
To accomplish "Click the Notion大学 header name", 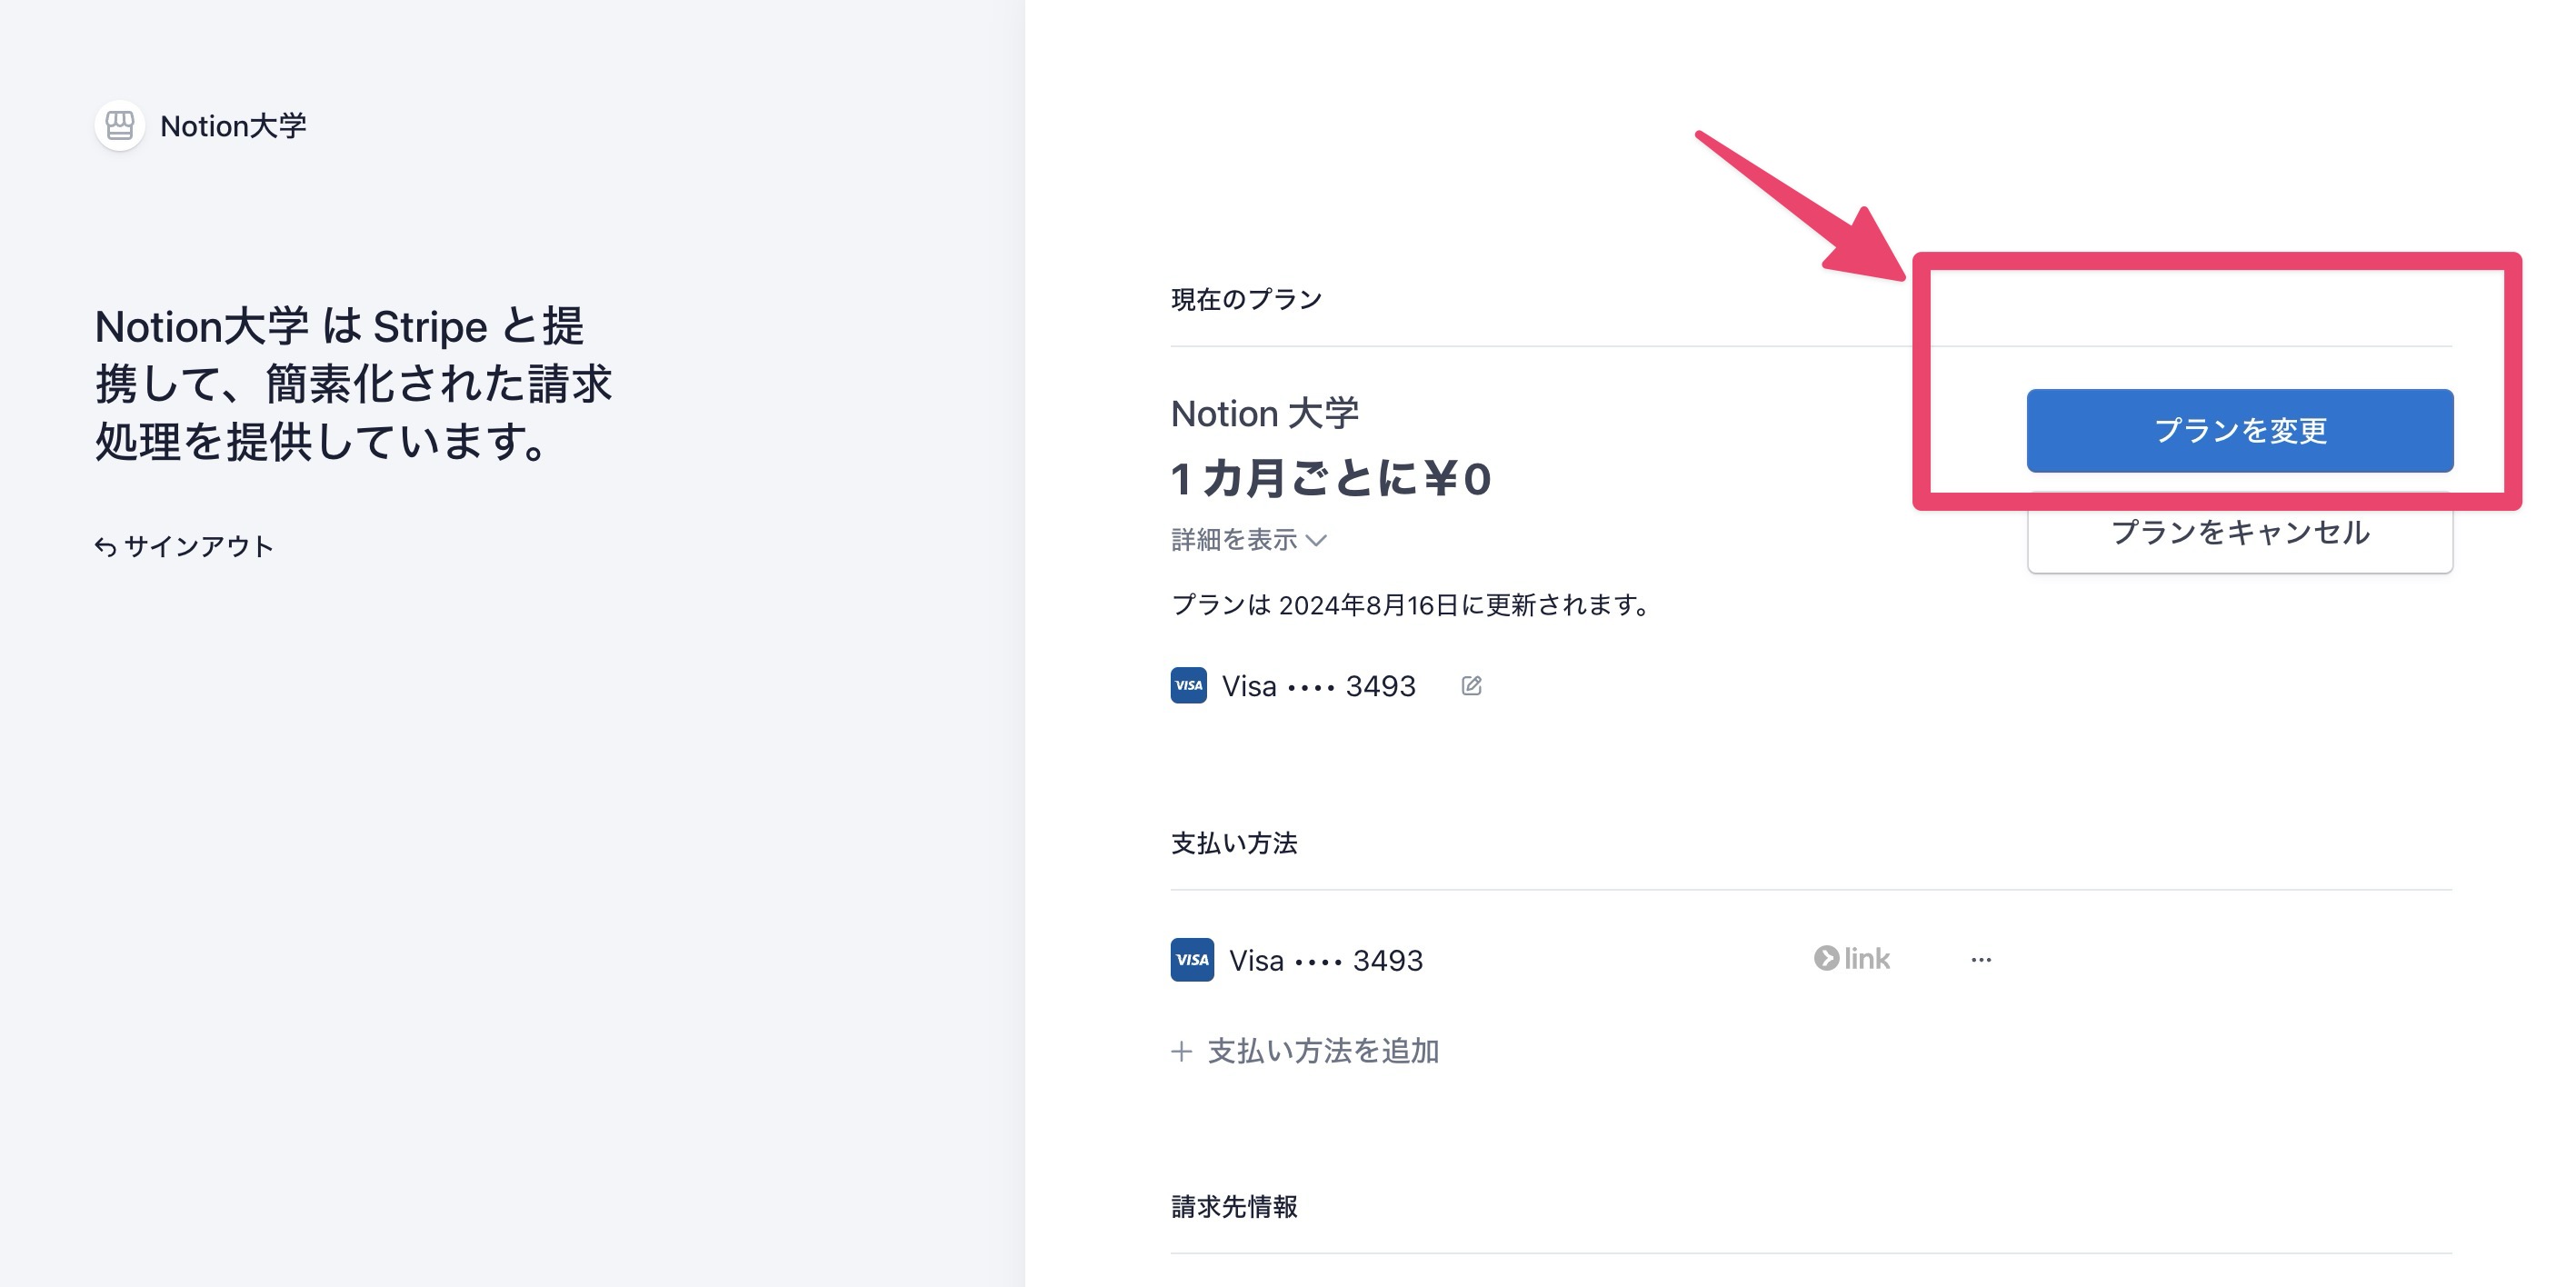I will (233, 126).
